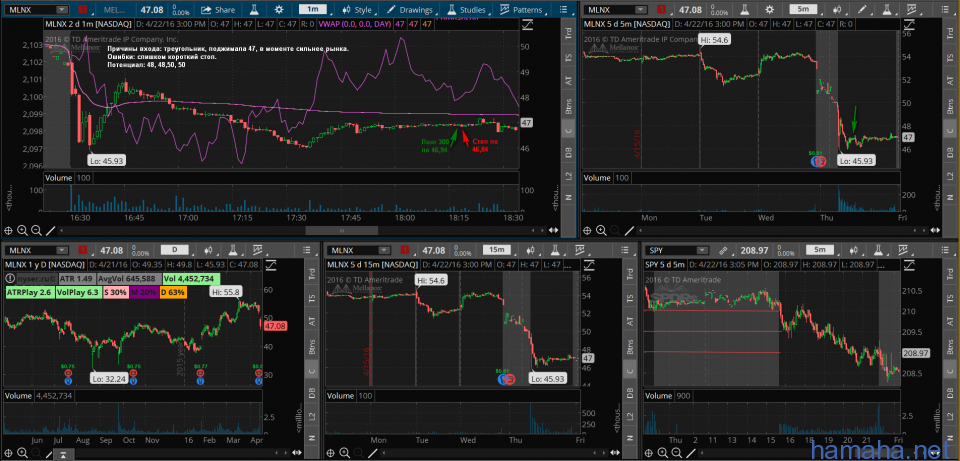
Task: Select the C side tab of 1m chart
Action: pos(569,130)
